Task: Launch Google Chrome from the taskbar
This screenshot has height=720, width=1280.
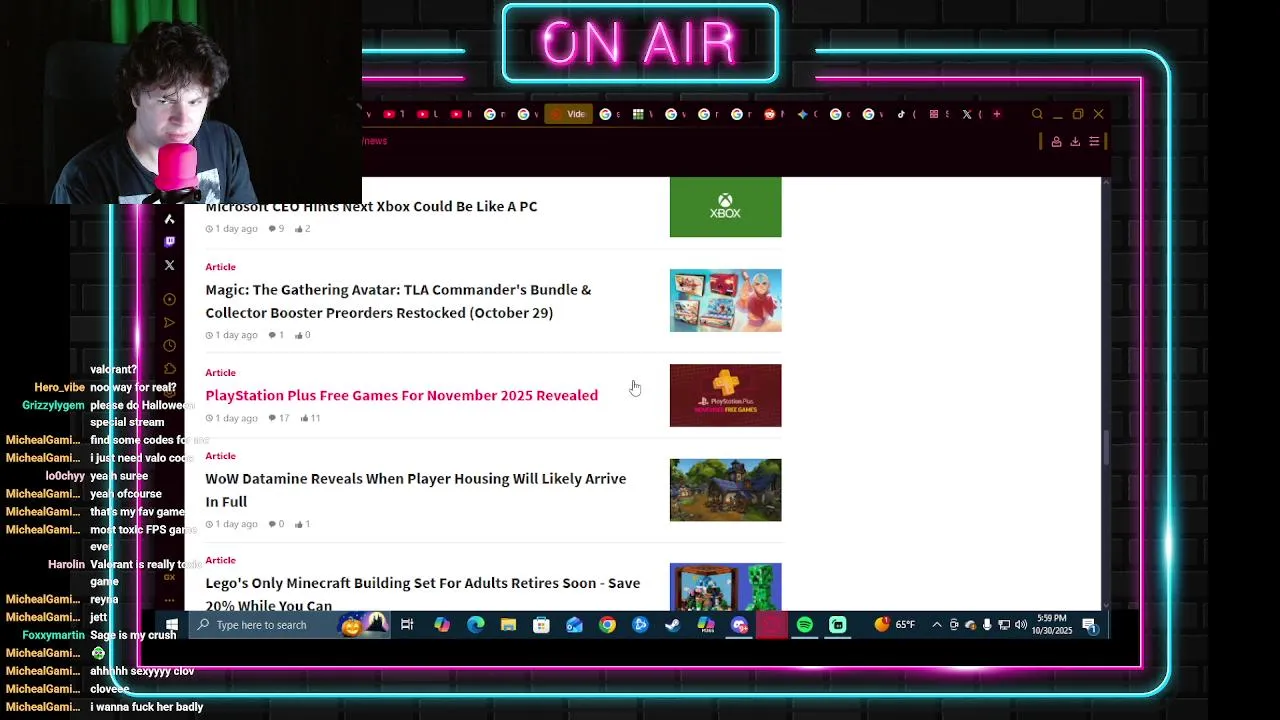Action: pyautogui.click(x=607, y=625)
